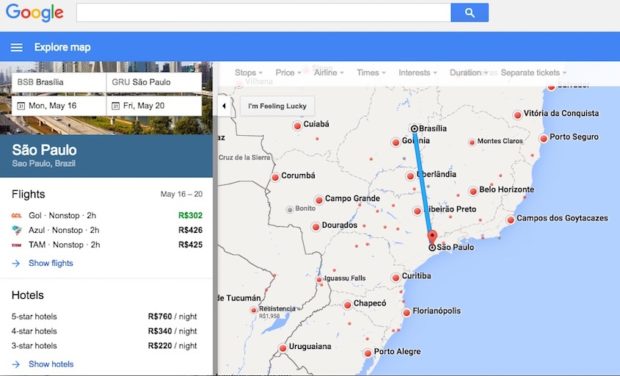Open the hamburger menu icon

pyautogui.click(x=17, y=47)
